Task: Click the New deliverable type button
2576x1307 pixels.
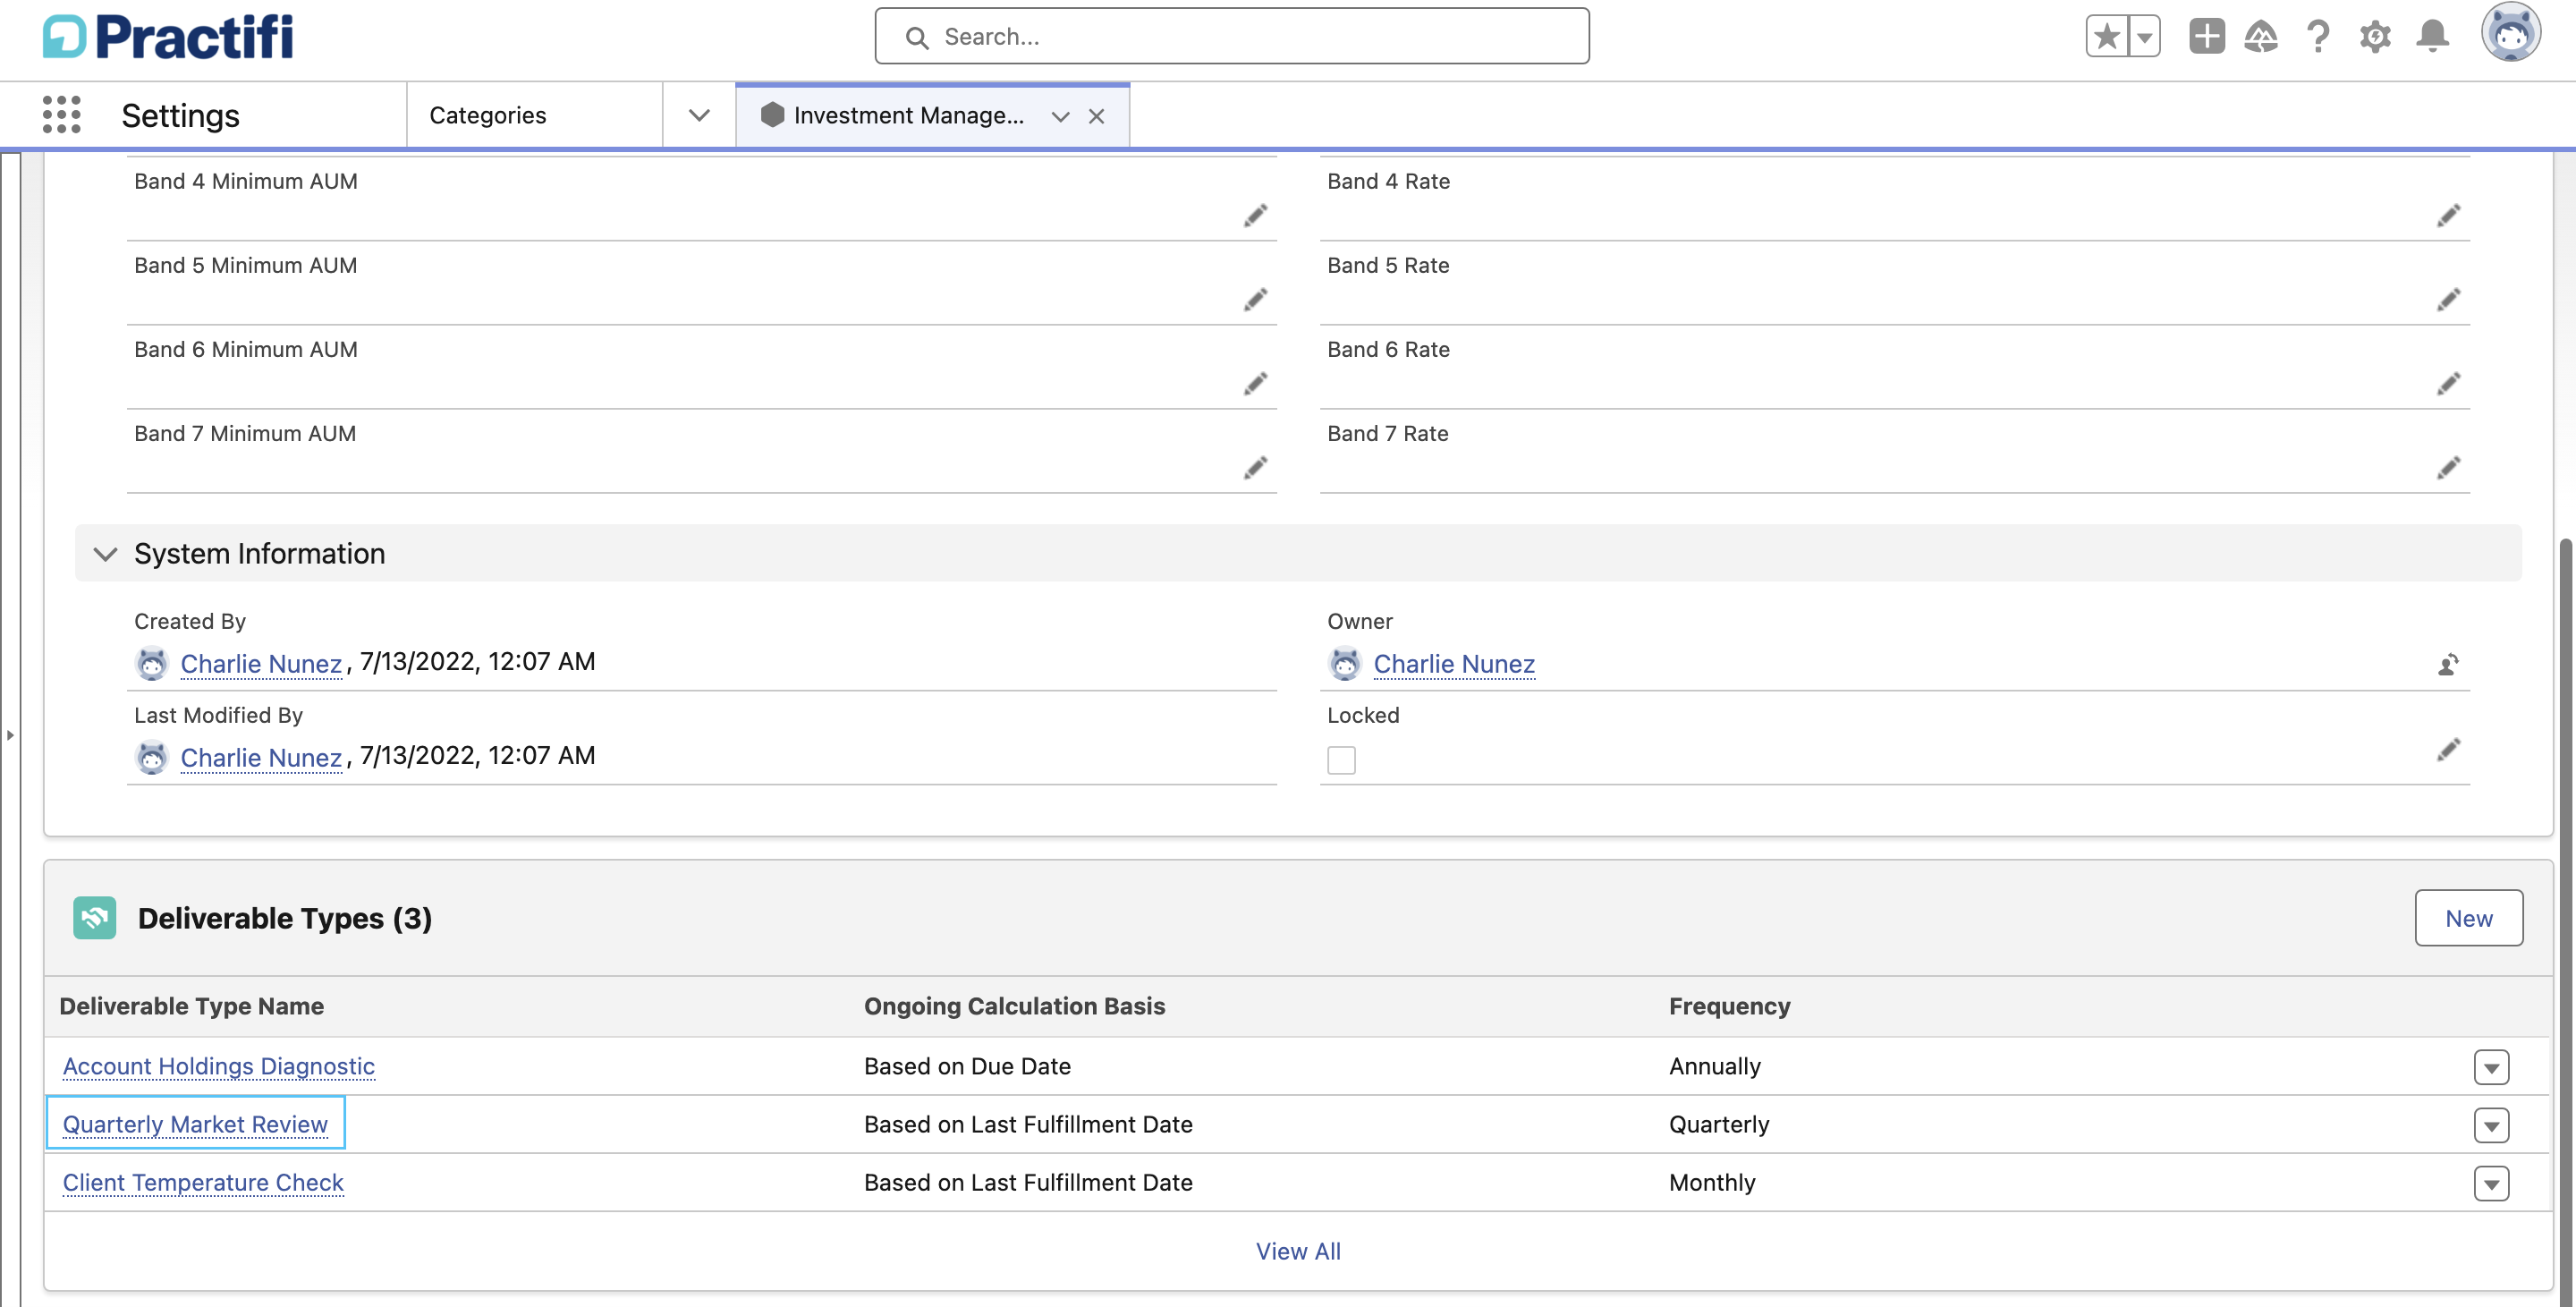Action: (2468, 918)
